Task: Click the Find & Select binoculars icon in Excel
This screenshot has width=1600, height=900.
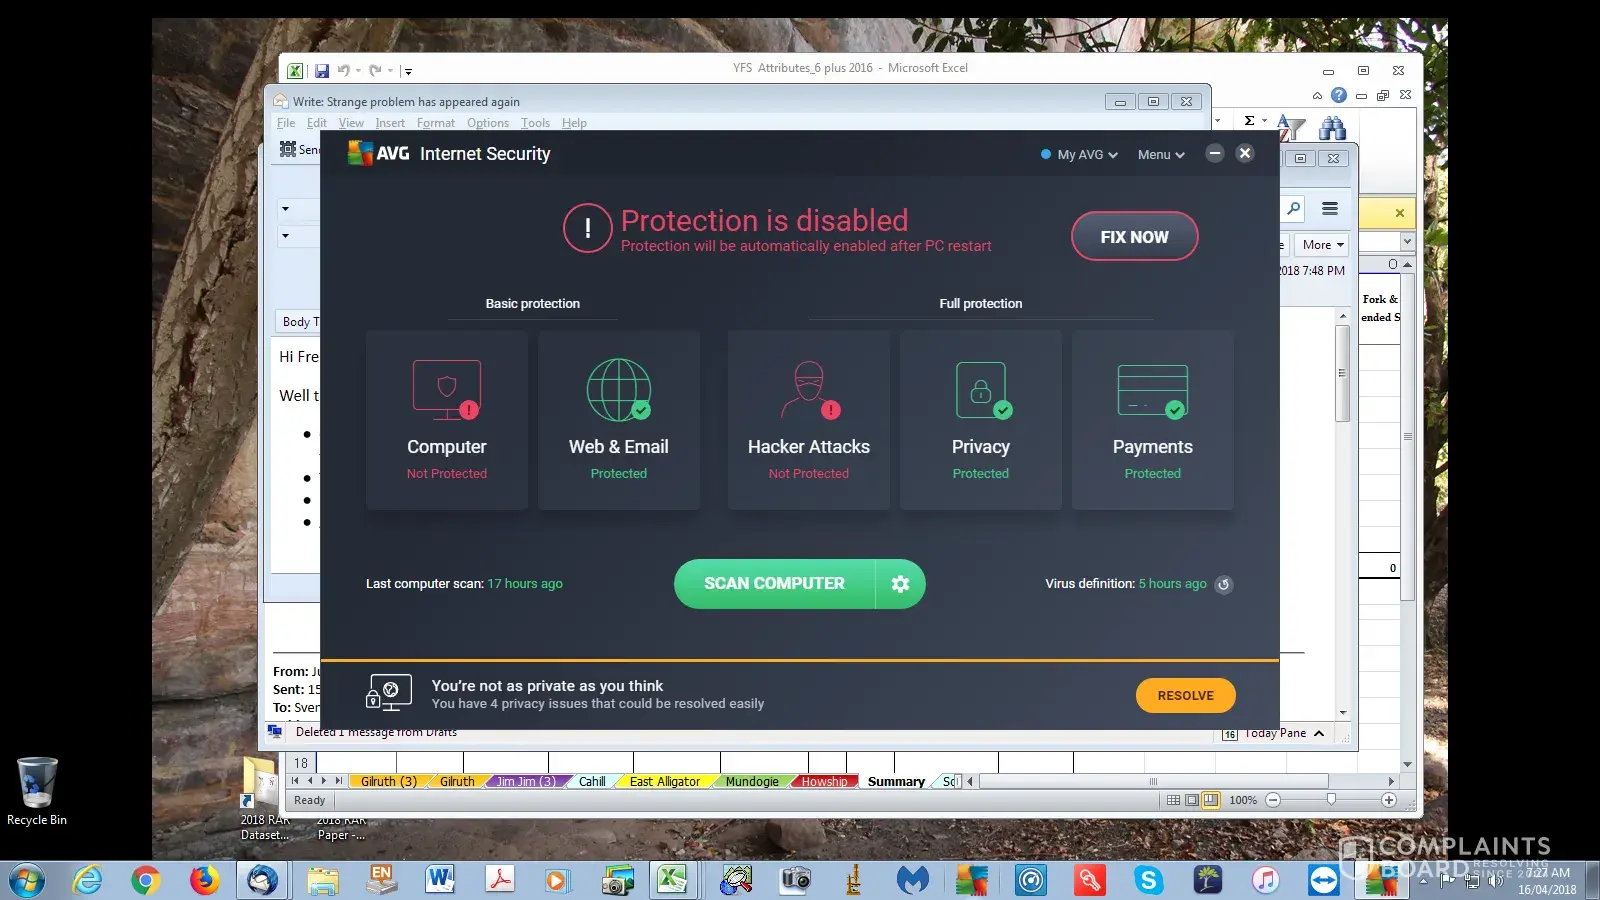Action: point(1332,128)
